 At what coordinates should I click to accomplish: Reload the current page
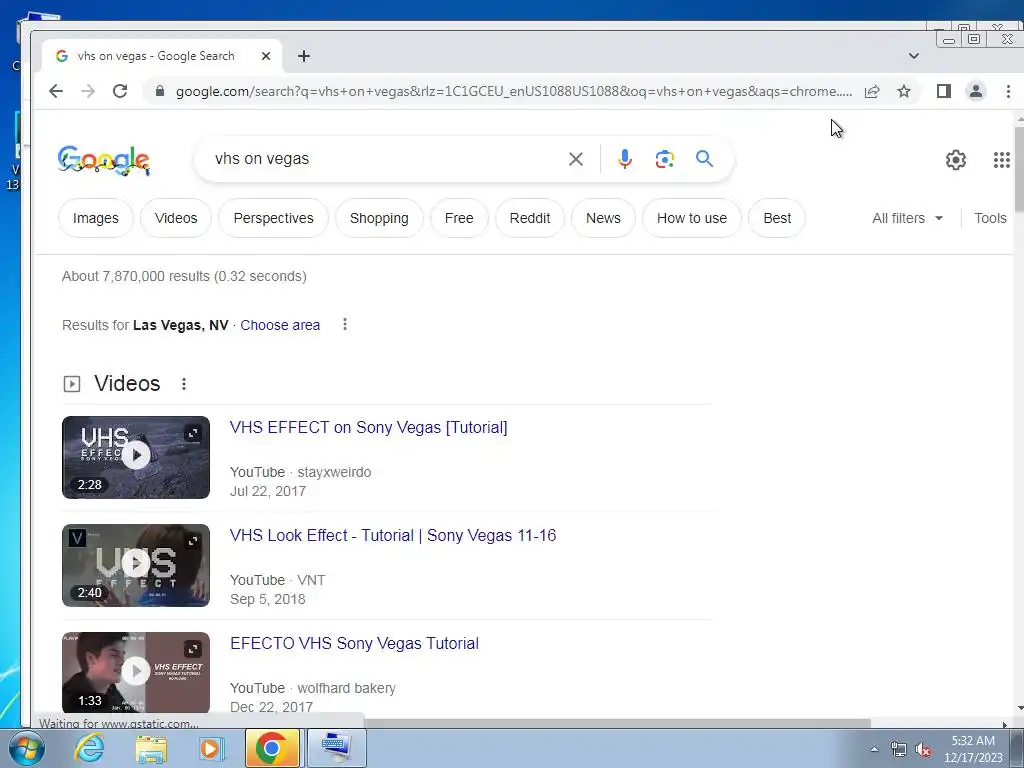(120, 91)
